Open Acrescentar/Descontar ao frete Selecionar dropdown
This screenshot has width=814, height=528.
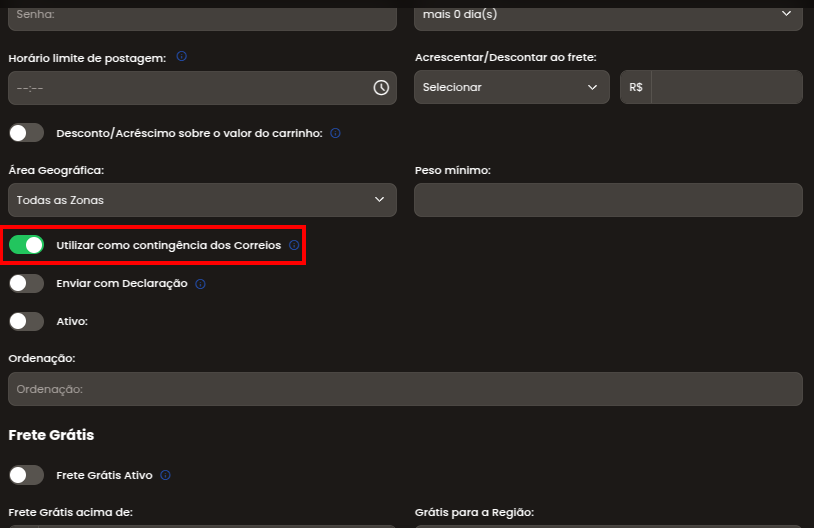511,87
